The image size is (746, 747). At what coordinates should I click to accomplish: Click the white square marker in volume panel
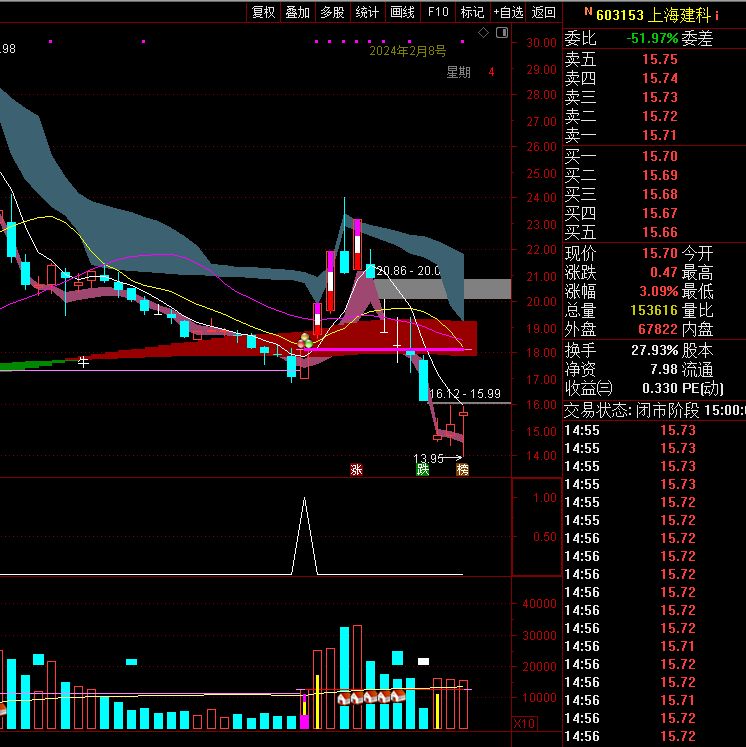(x=423, y=661)
